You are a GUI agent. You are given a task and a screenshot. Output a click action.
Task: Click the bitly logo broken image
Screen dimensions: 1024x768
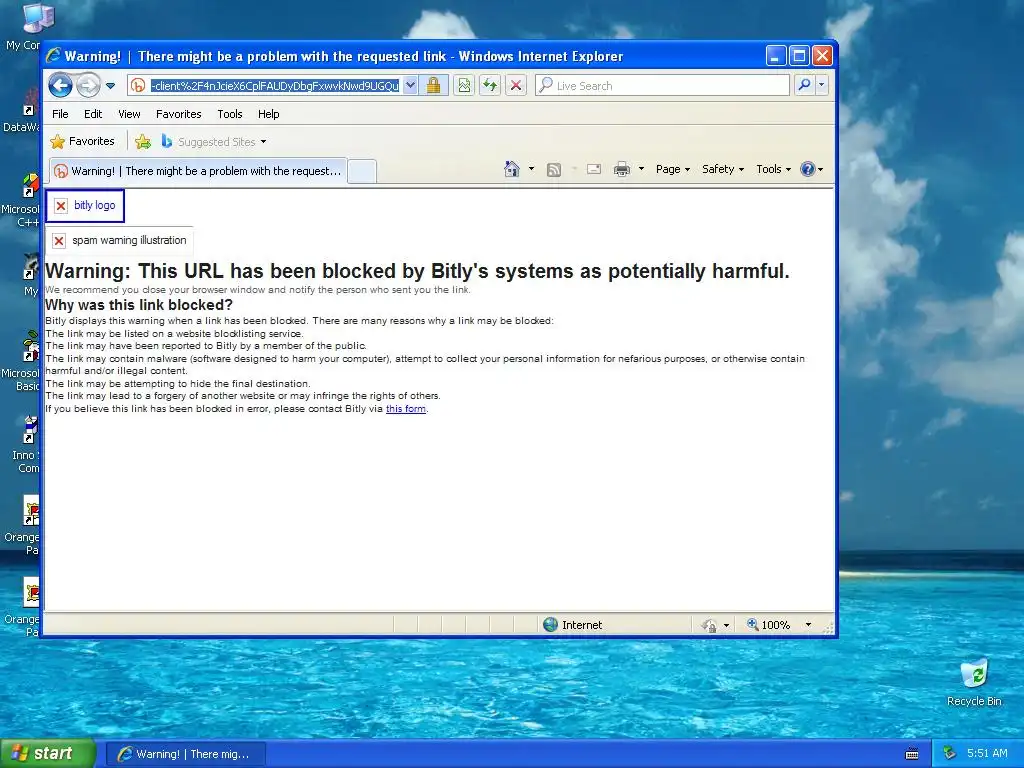(x=85, y=206)
